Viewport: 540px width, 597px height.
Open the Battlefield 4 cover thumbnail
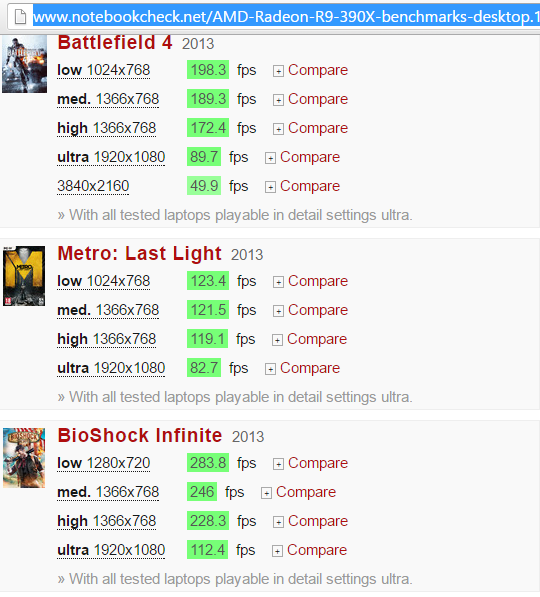coord(24,64)
